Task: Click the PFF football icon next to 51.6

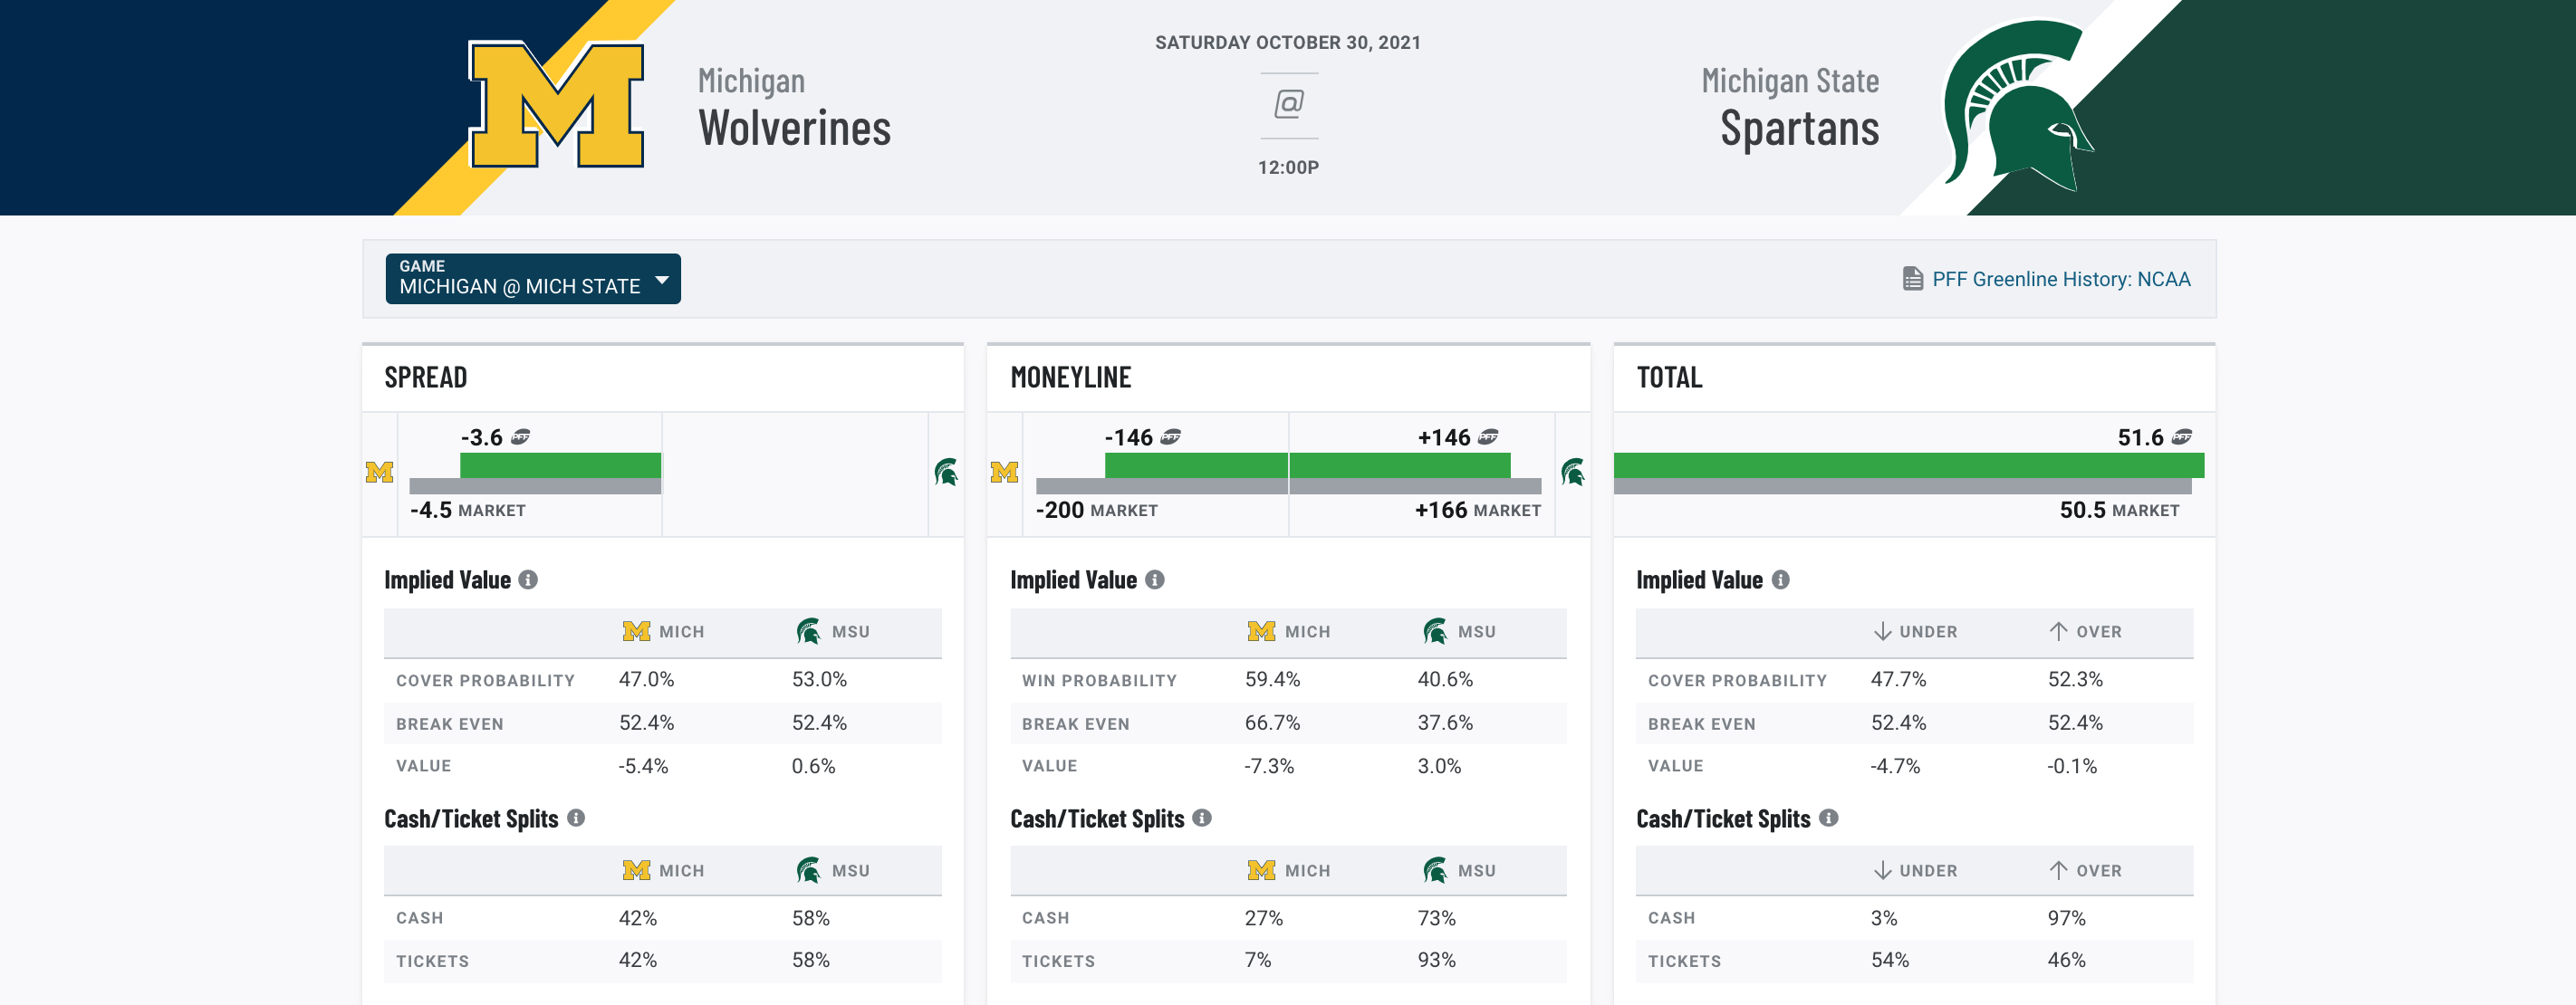Action: point(2183,437)
